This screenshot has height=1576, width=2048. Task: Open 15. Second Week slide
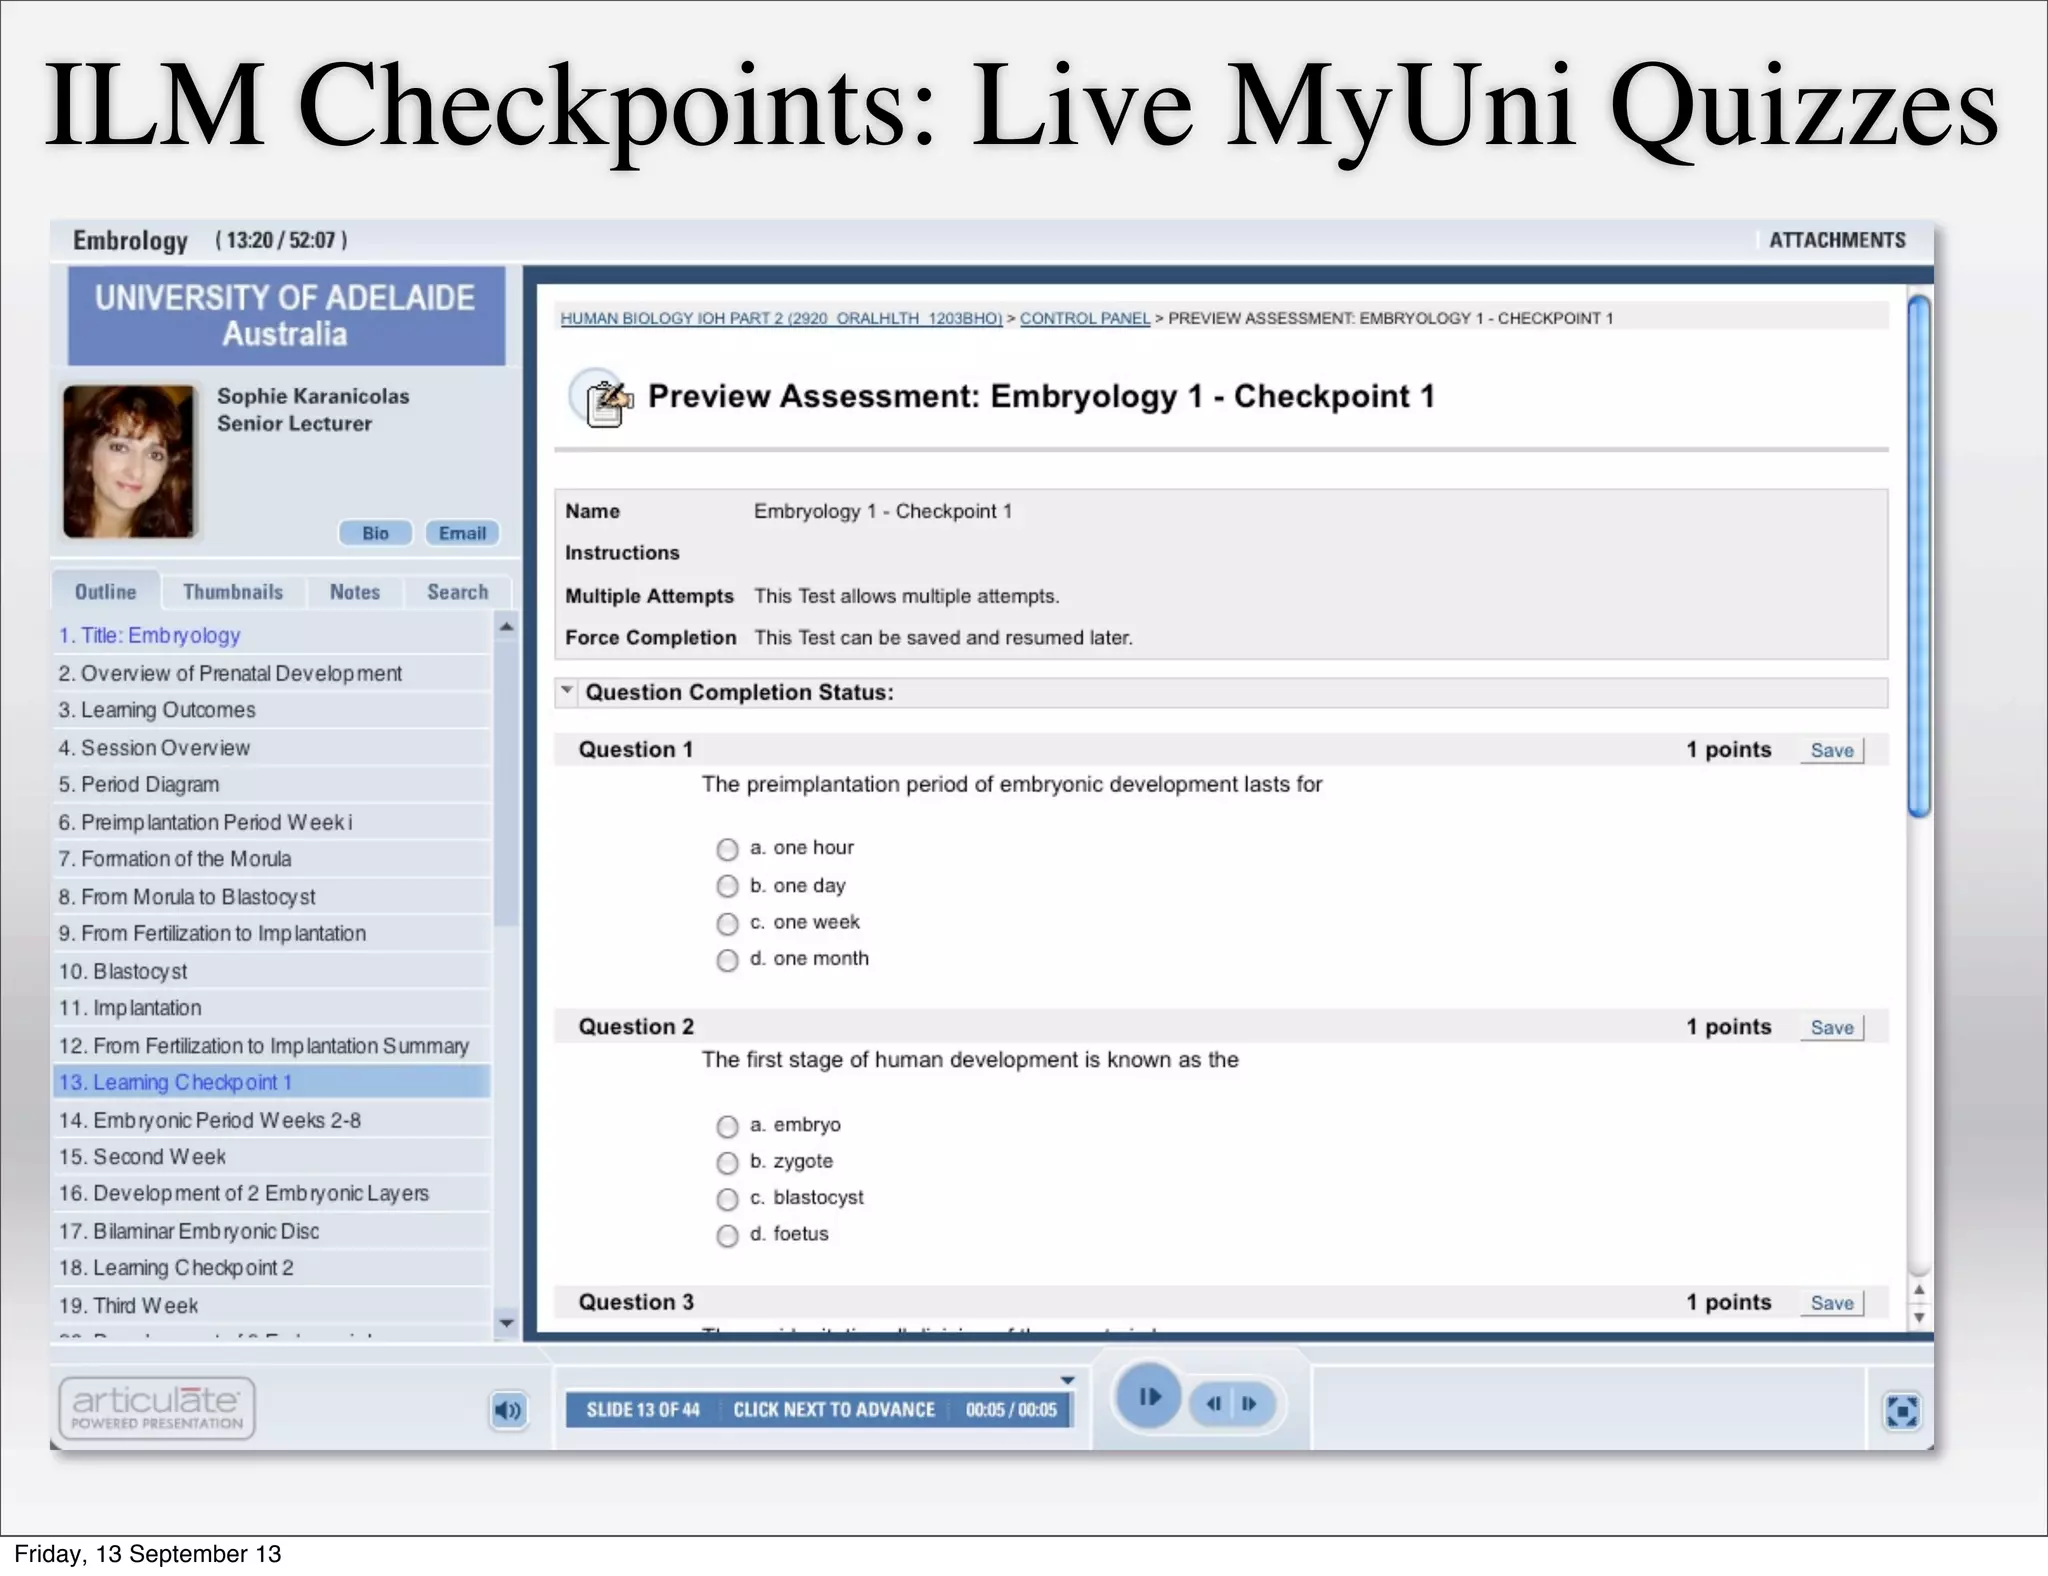272,1157
